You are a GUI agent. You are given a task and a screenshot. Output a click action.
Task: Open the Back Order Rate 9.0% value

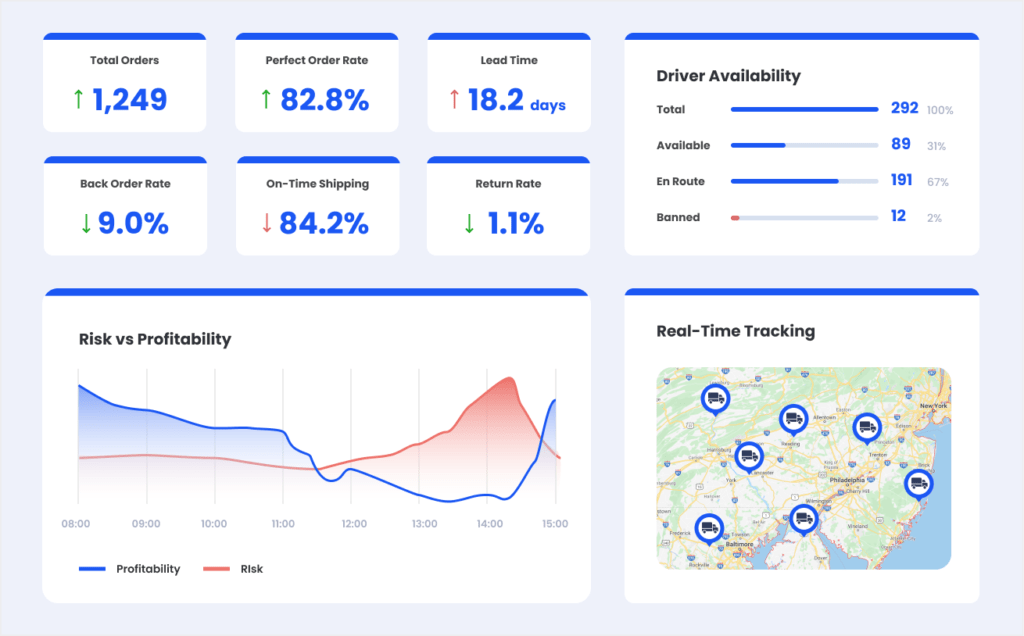pyautogui.click(x=132, y=224)
